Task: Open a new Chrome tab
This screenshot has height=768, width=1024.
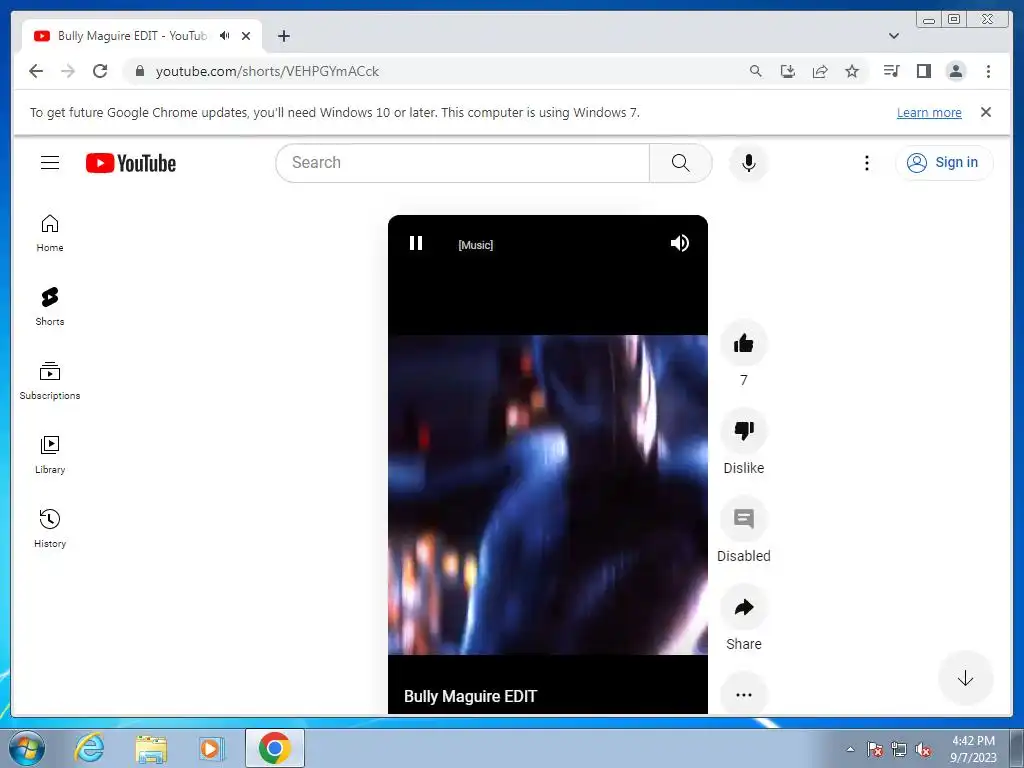Action: click(x=283, y=36)
